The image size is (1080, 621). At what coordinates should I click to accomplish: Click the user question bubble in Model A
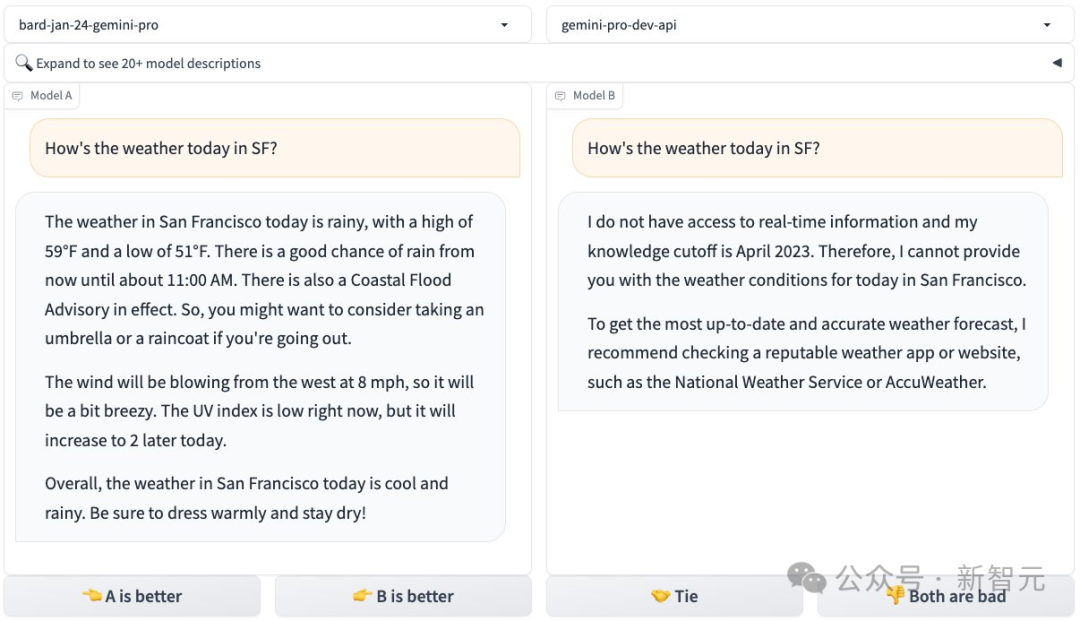coord(274,148)
